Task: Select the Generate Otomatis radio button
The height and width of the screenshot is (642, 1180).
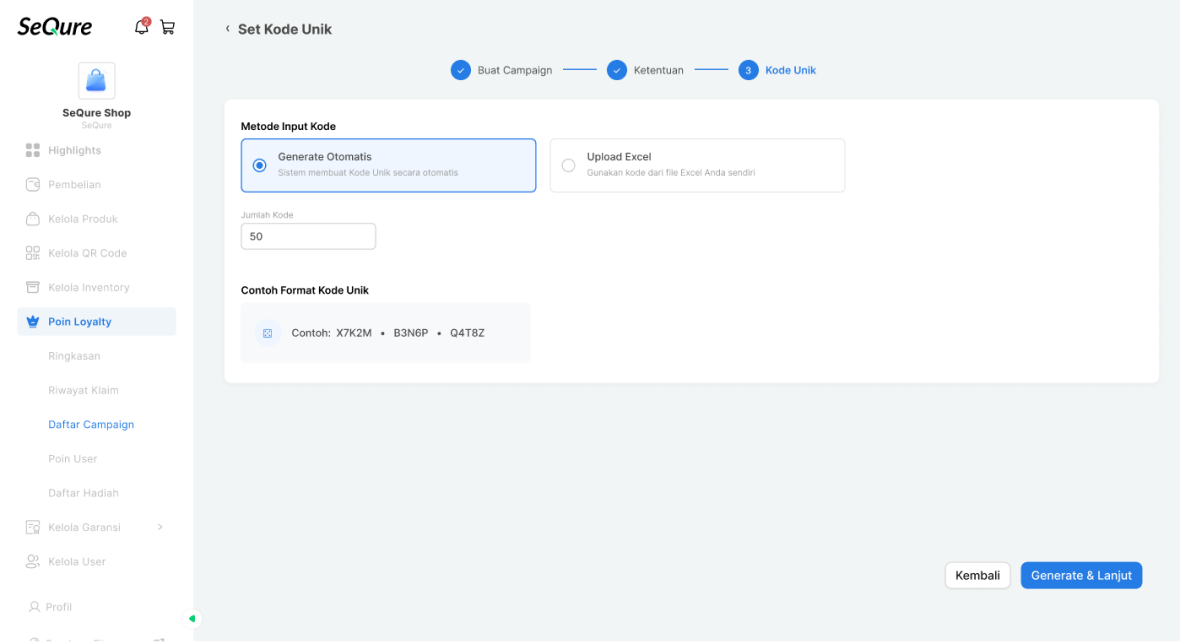Action: click(260, 166)
